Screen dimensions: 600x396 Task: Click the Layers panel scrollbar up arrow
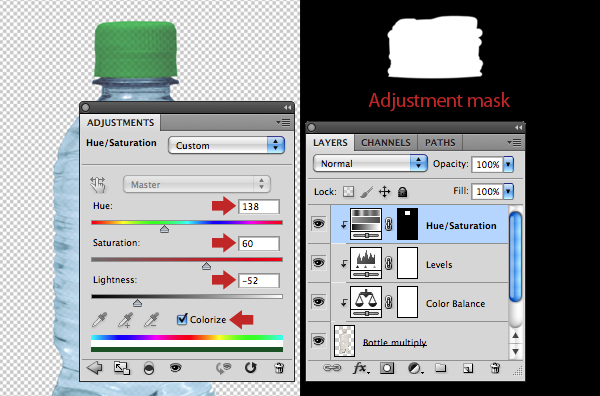(x=515, y=336)
